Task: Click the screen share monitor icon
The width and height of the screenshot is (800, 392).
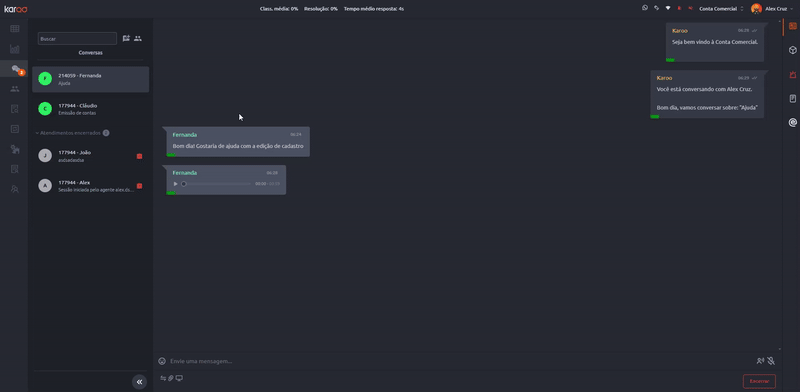Action: (179, 378)
